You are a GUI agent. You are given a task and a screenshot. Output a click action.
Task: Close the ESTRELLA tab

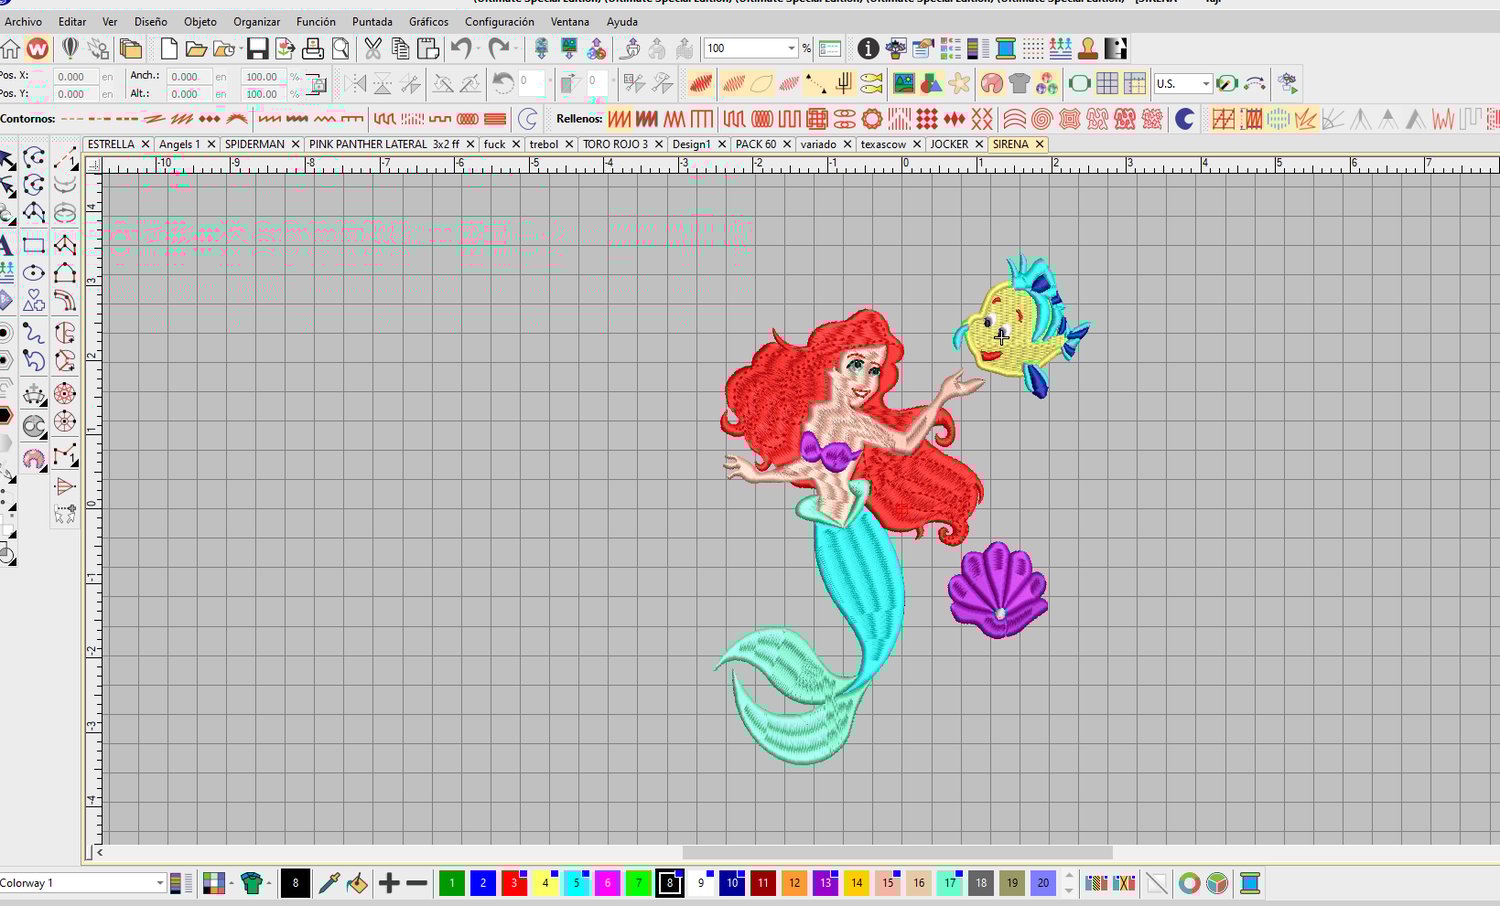point(145,144)
